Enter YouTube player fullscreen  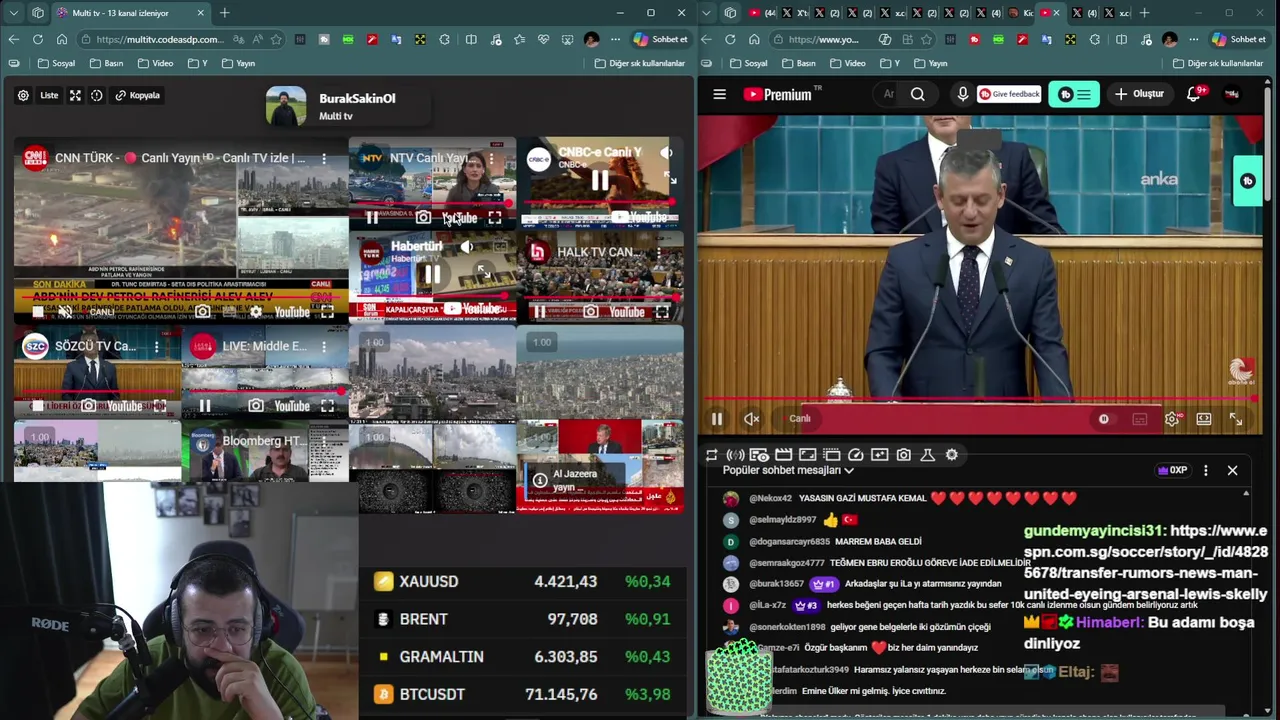point(1236,419)
